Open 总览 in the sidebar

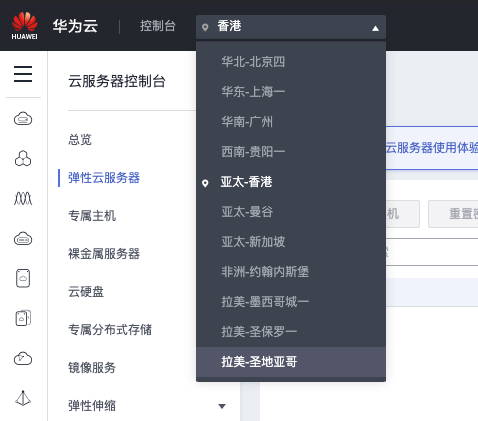[80, 140]
